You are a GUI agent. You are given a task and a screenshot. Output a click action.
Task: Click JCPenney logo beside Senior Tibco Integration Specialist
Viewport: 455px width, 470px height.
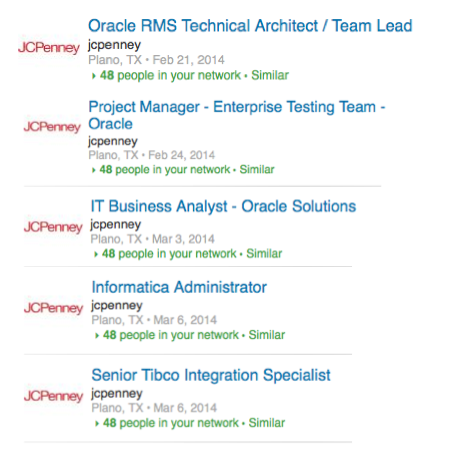click(53, 396)
